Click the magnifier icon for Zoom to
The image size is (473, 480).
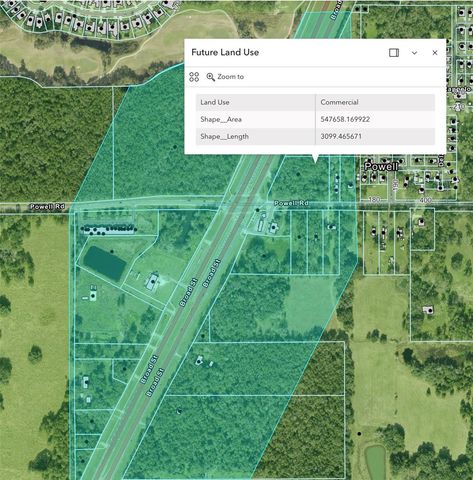coord(210,77)
